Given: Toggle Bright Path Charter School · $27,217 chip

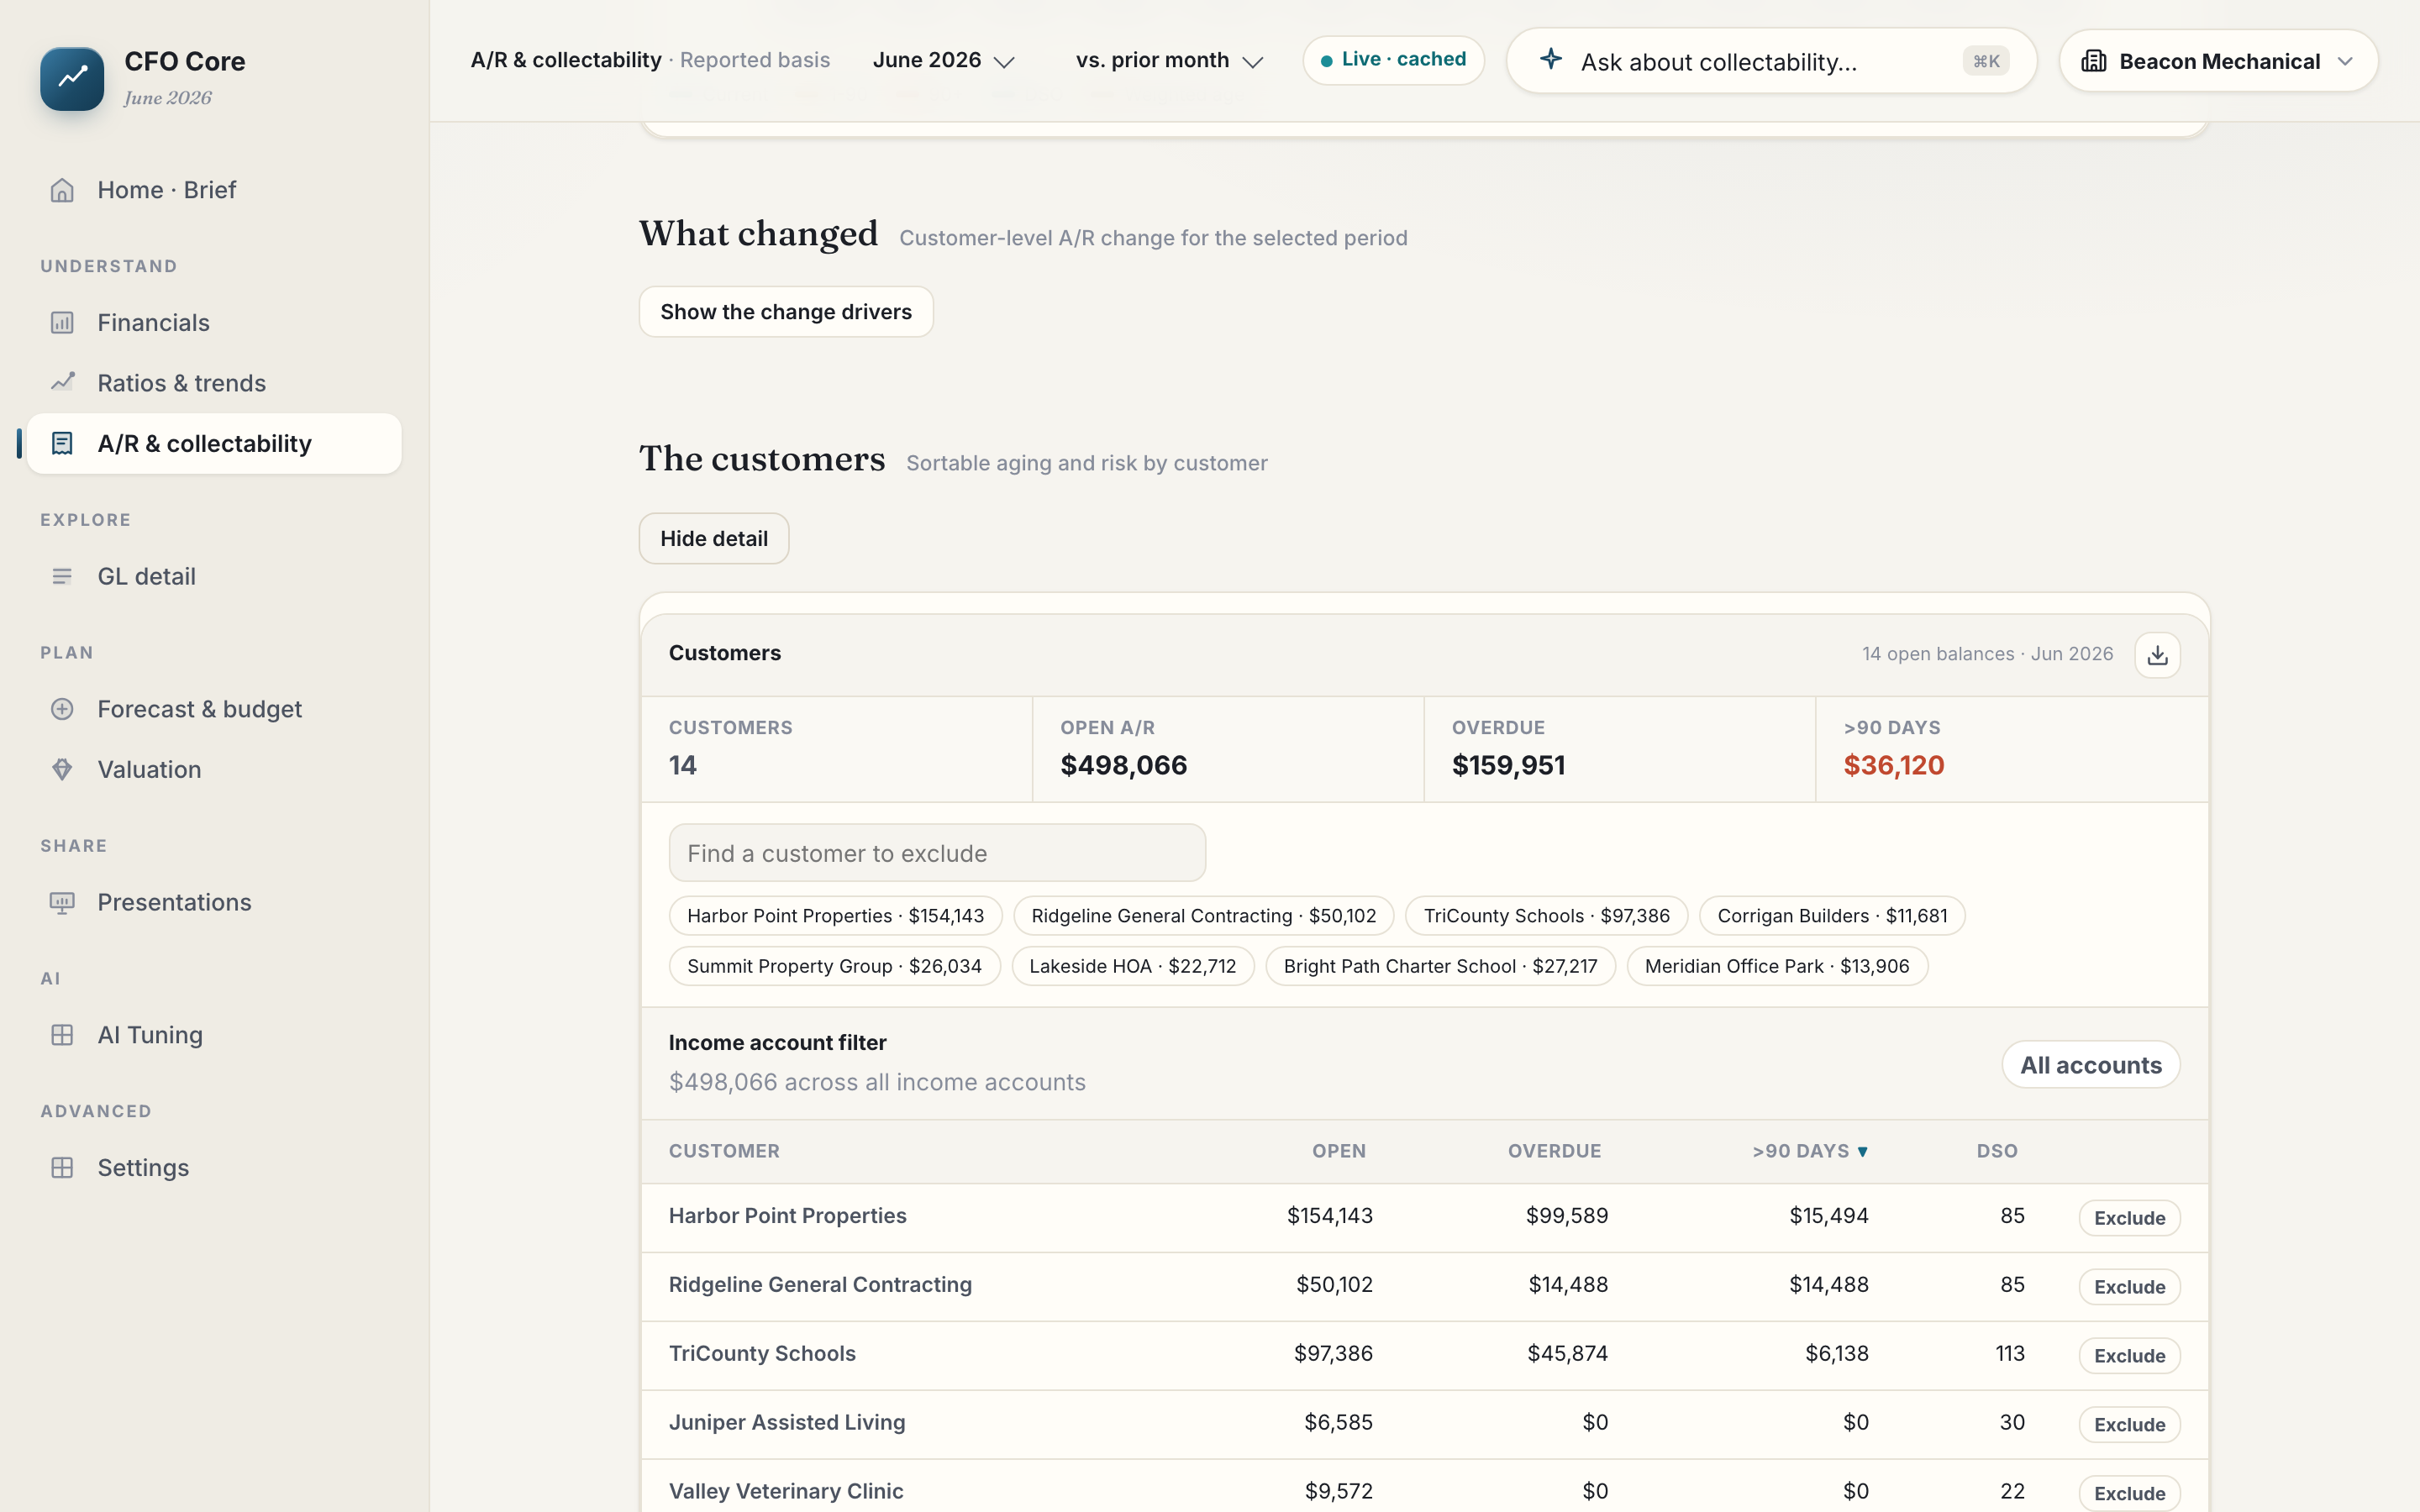Looking at the screenshot, I should point(1440,966).
